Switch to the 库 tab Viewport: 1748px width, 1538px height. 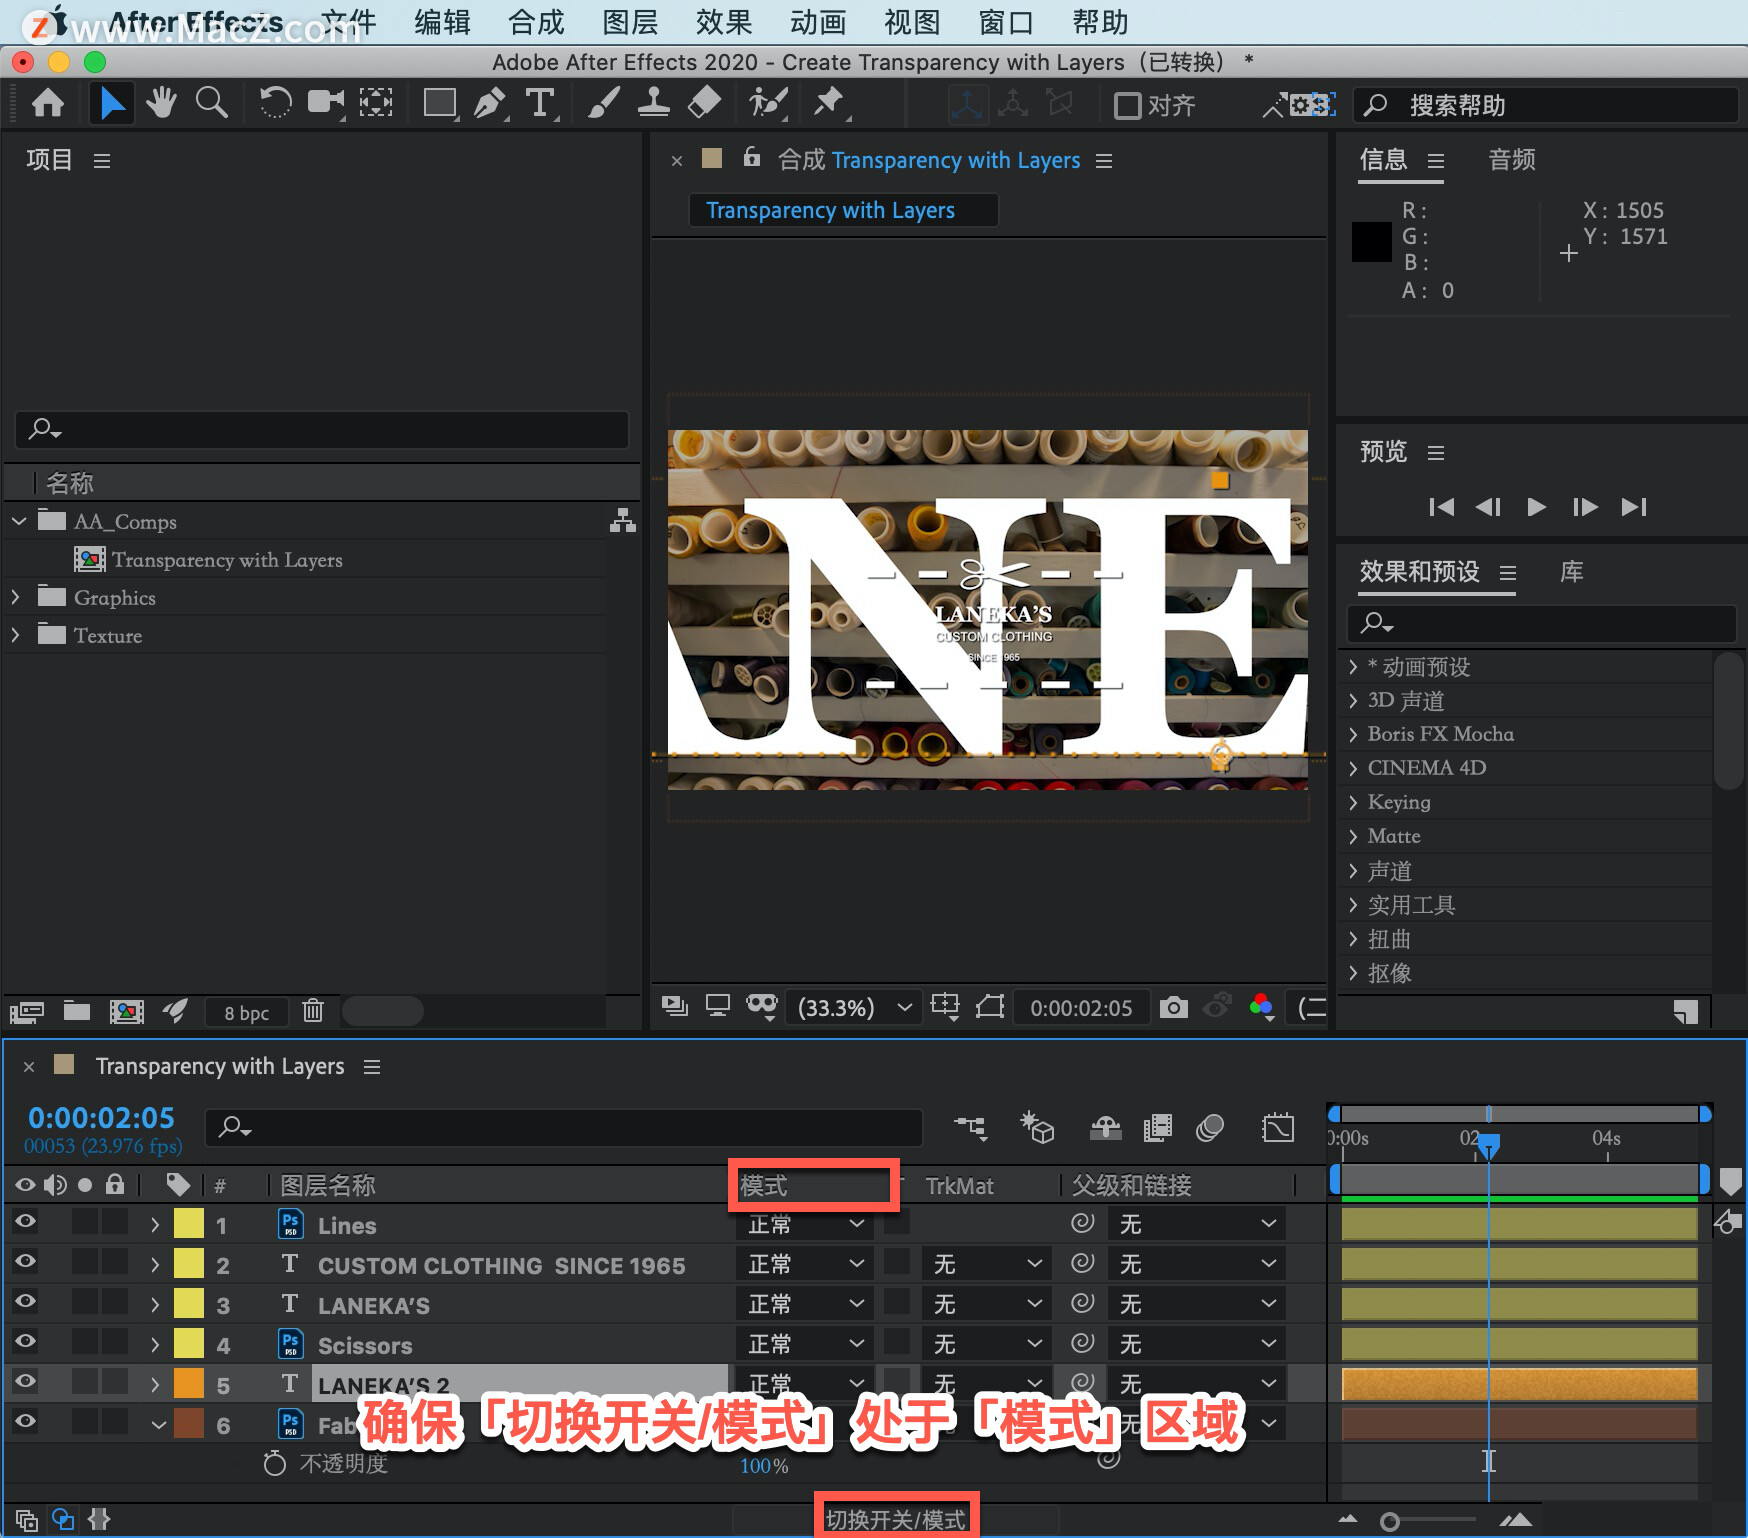(x=1571, y=572)
